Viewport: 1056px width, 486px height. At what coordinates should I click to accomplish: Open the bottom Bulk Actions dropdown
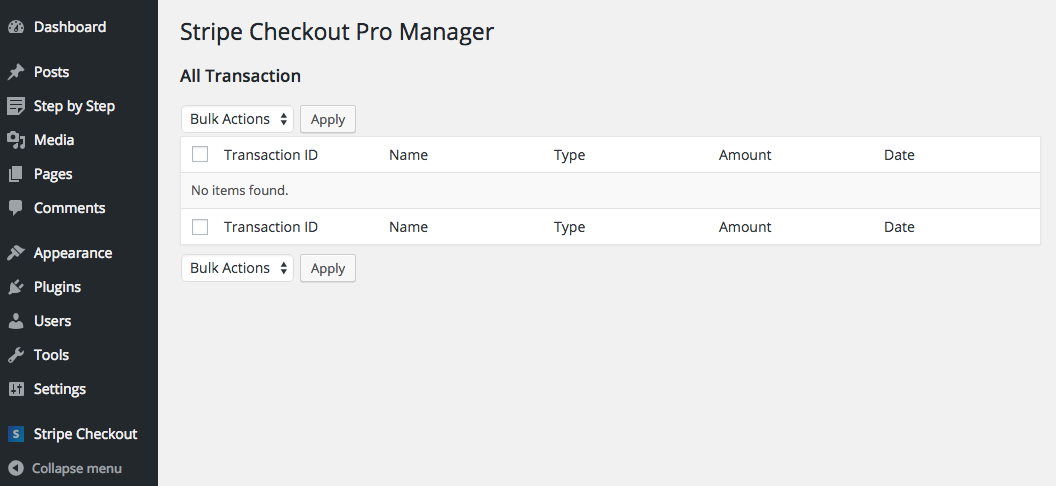tap(237, 268)
